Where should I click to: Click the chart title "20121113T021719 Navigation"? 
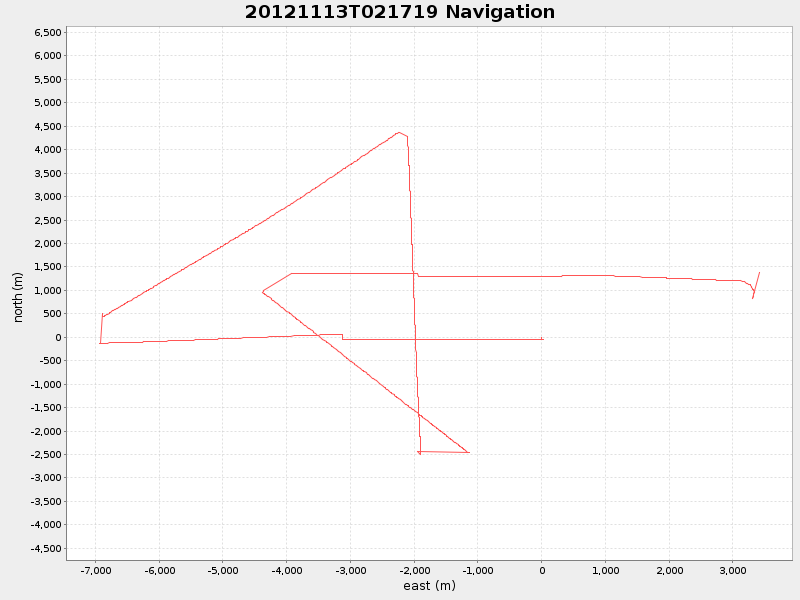398,12
